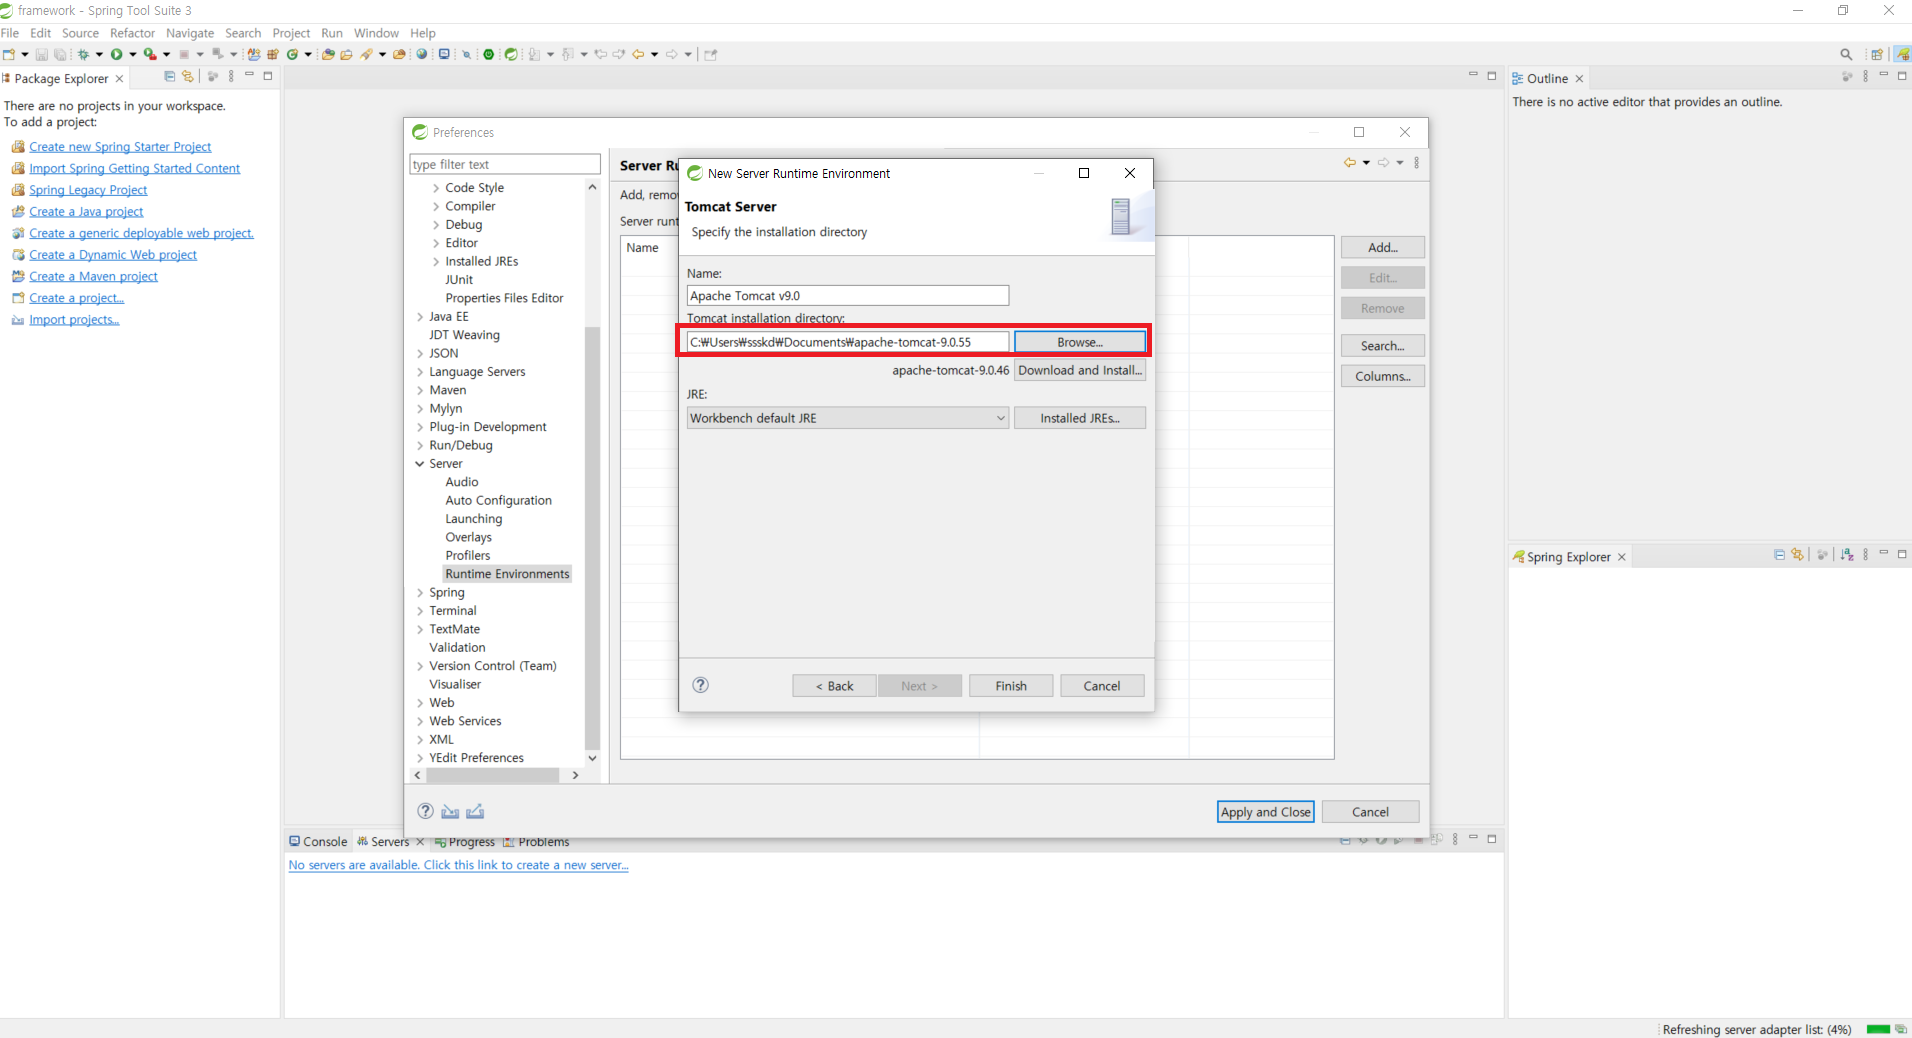Click the New file toolbar icon

point(9,54)
